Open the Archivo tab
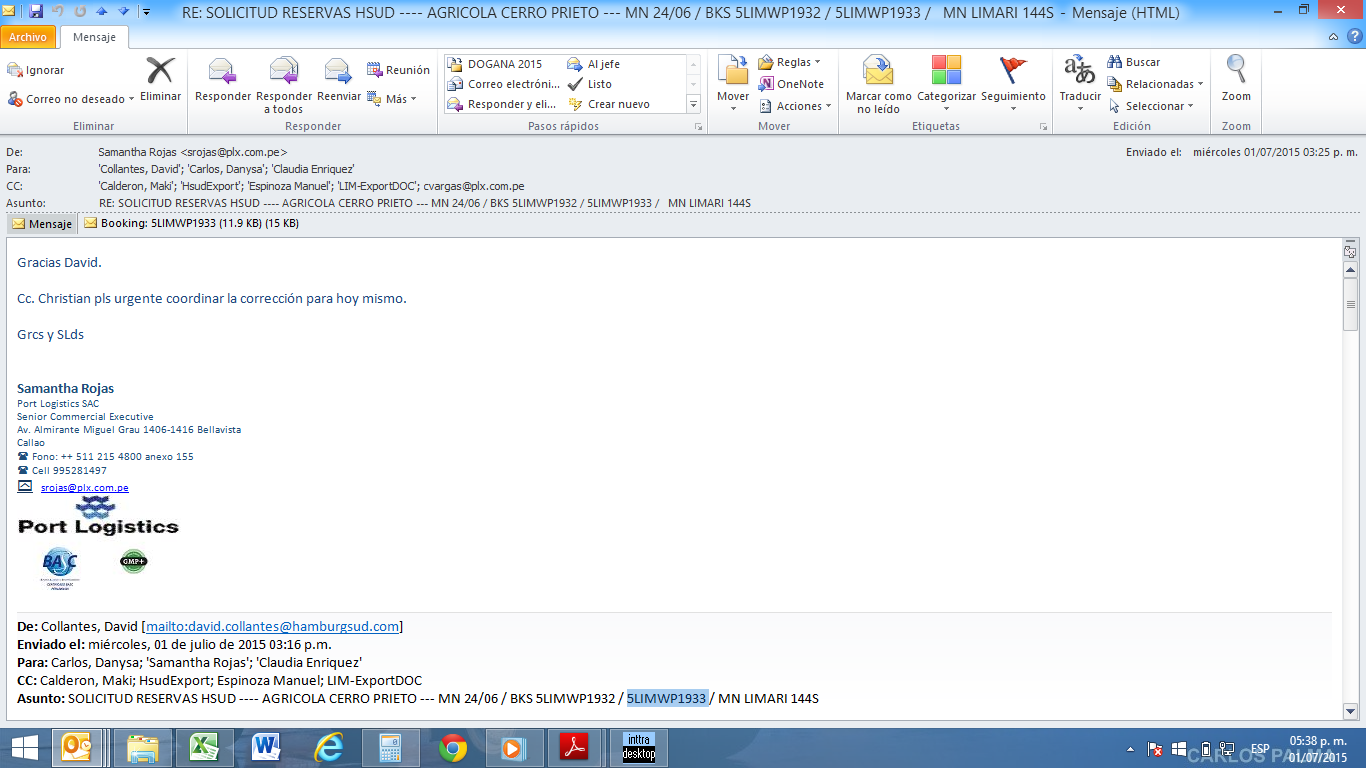The image size is (1366, 768). pos(28,37)
